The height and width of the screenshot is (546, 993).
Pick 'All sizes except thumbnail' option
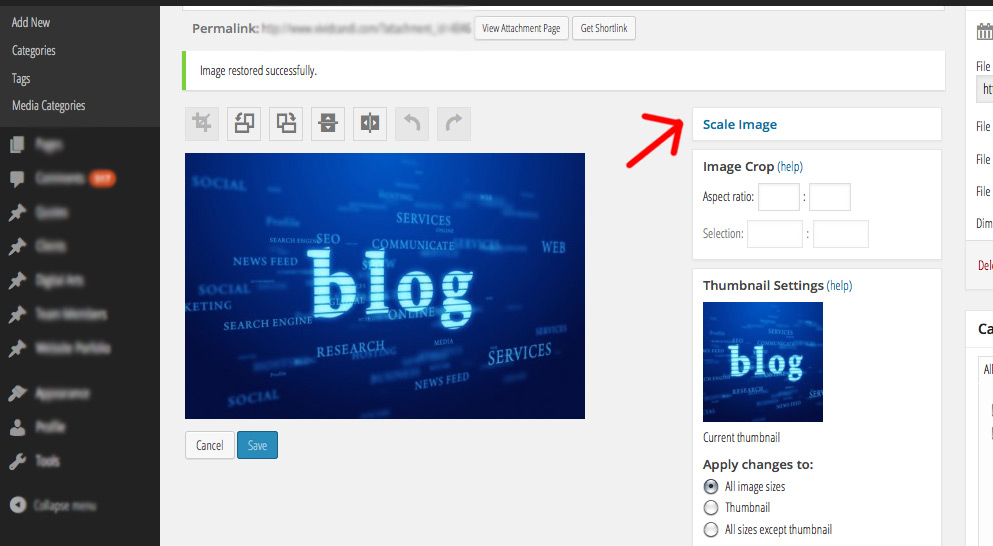click(x=711, y=530)
